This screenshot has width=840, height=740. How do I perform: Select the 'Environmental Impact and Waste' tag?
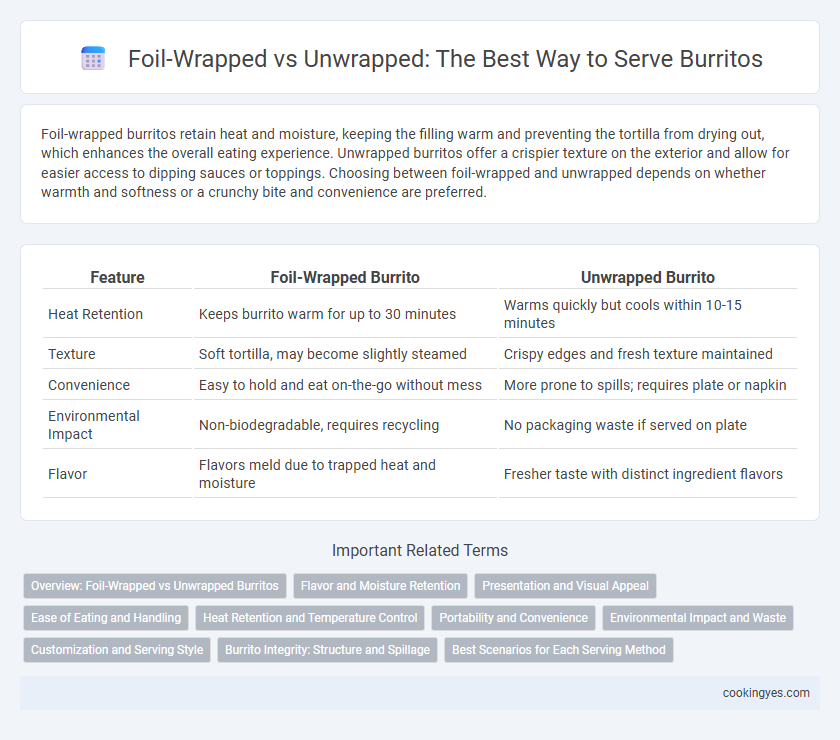click(x=698, y=618)
